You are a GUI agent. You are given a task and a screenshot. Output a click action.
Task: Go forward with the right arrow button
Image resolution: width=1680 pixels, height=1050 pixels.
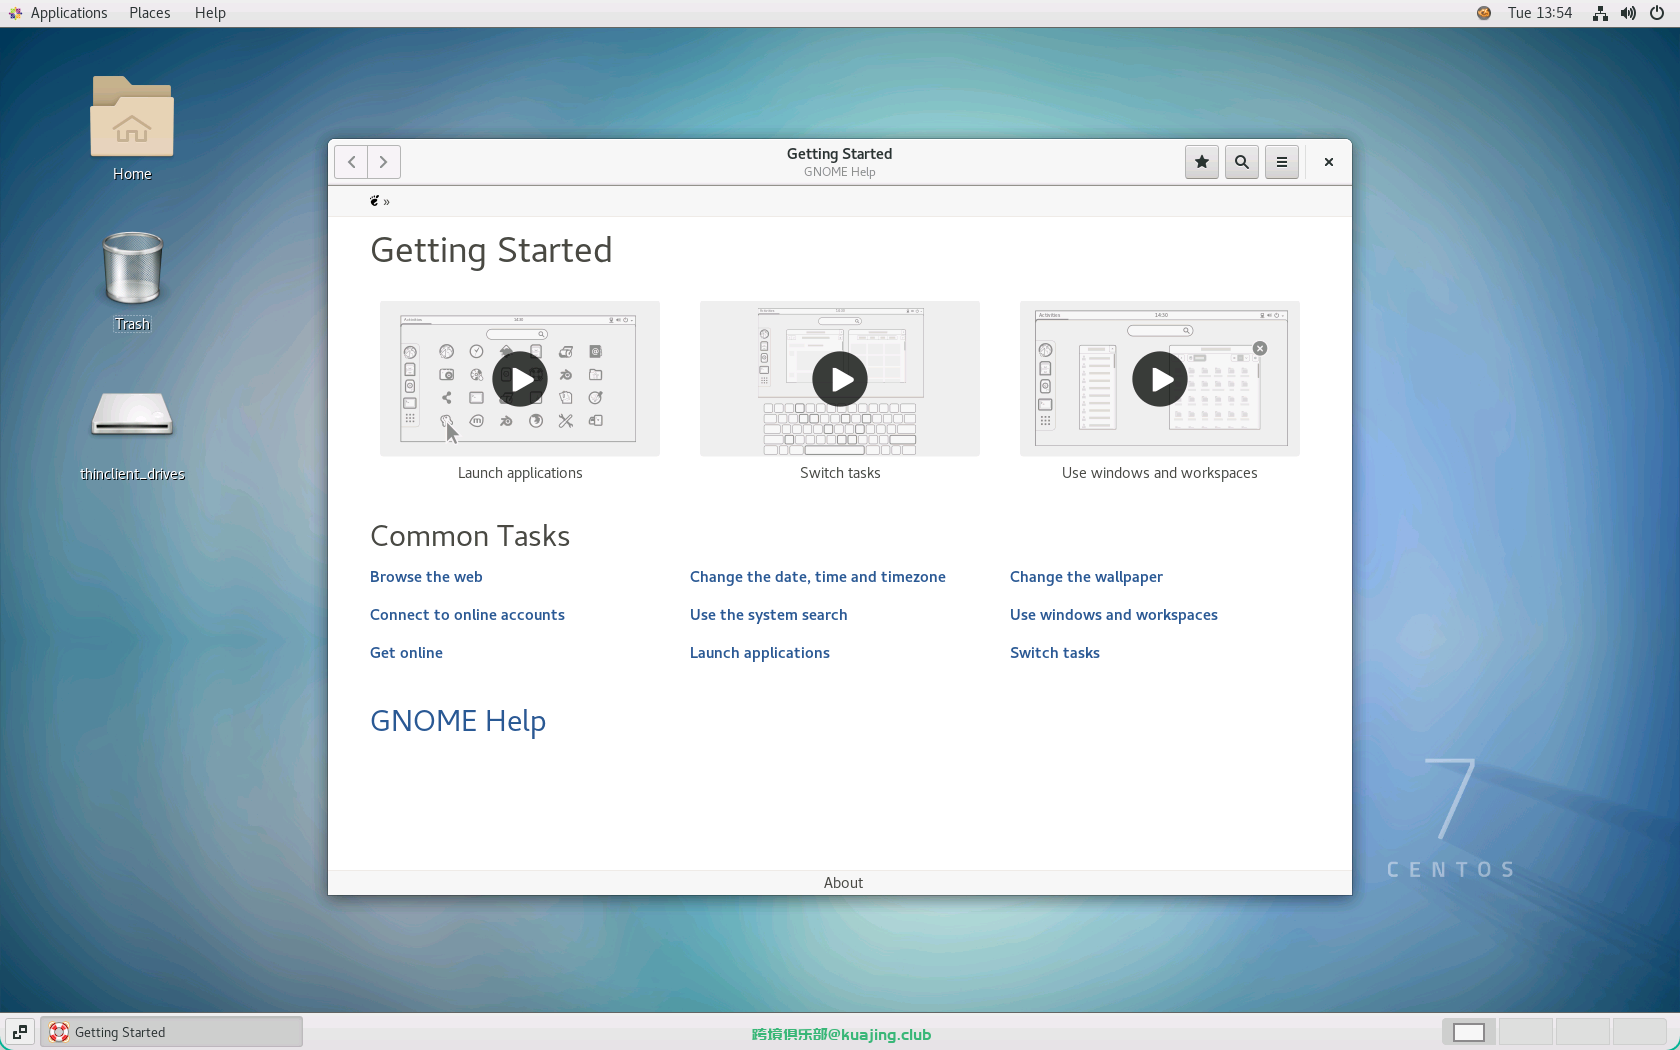(x=384, y=162)
